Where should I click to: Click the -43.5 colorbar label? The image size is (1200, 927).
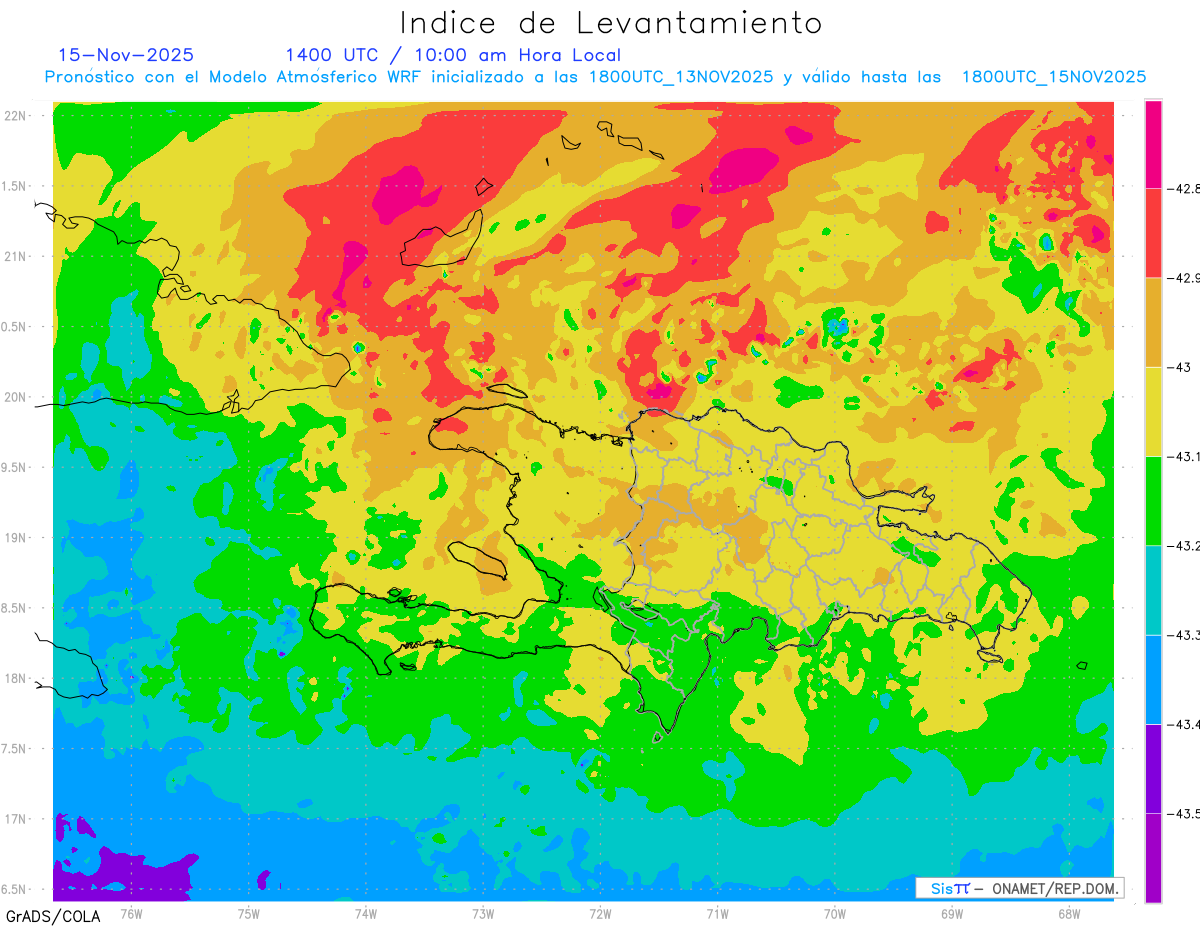(1183, 813)
